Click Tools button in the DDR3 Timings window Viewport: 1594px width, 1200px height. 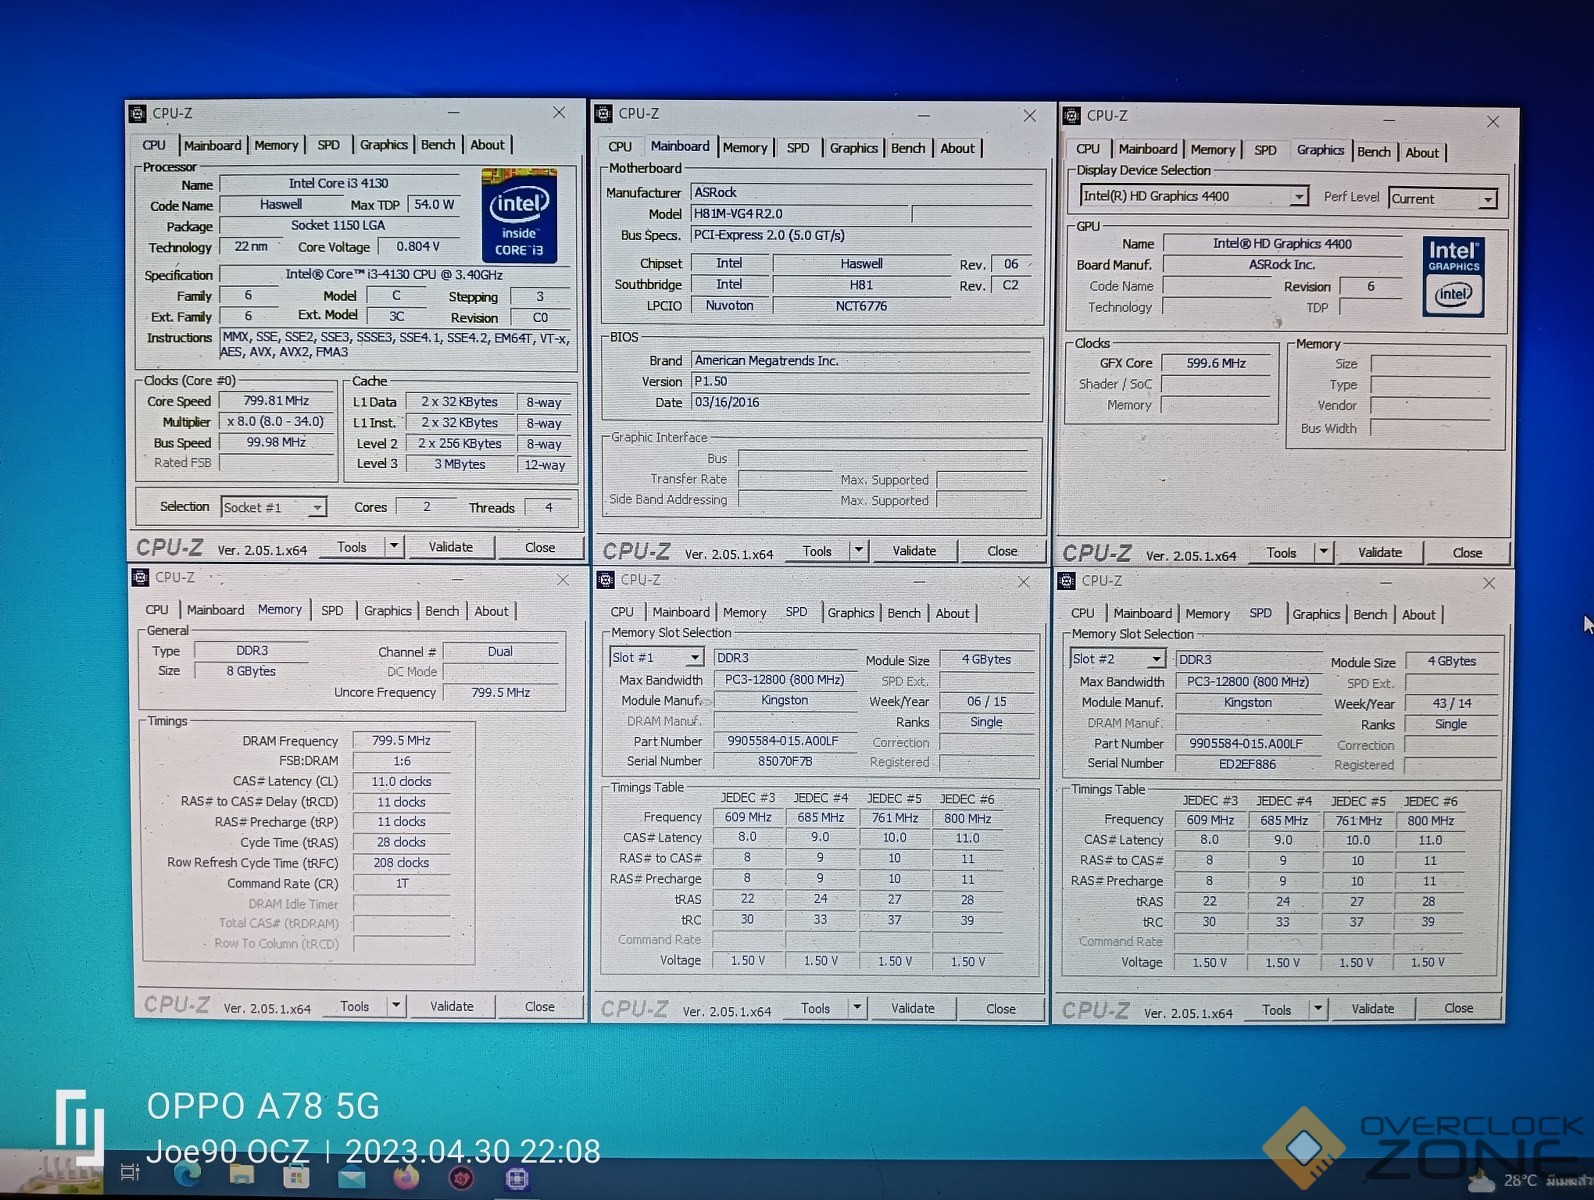pyautogui.click(x=354, y=1006)
